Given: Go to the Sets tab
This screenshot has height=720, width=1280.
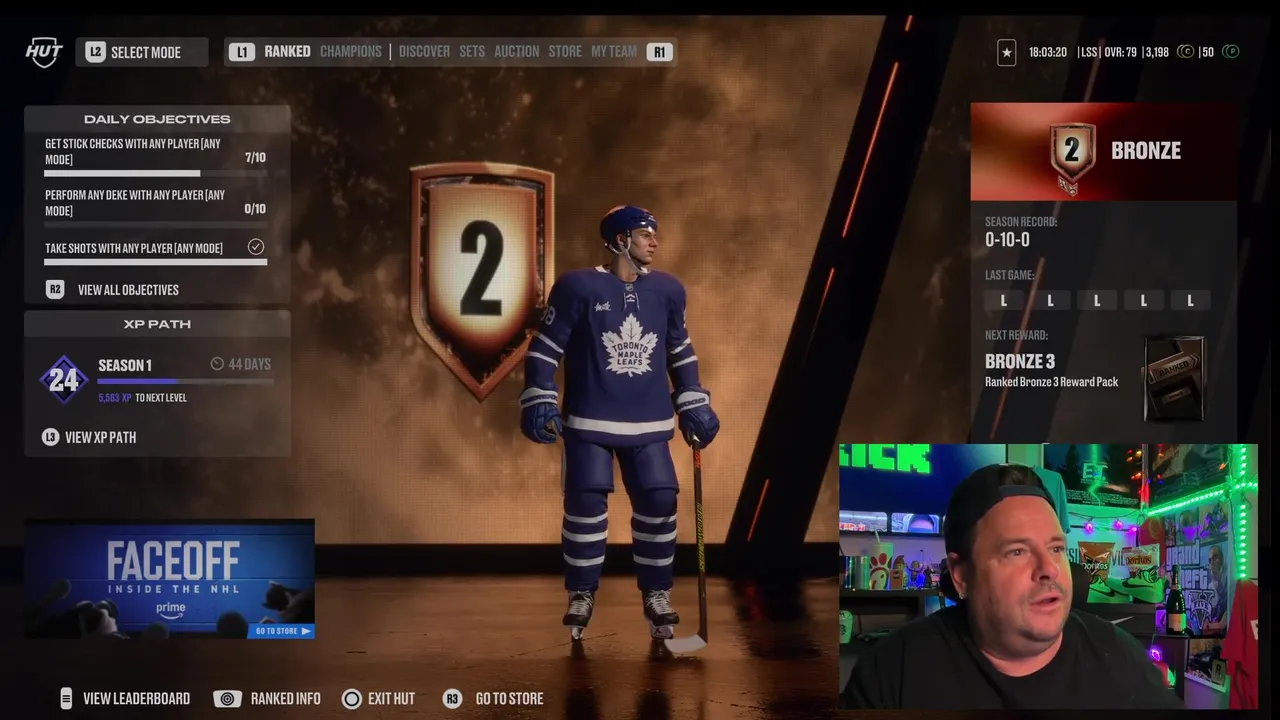Looking at the screenshot, I should pos(472,51).
